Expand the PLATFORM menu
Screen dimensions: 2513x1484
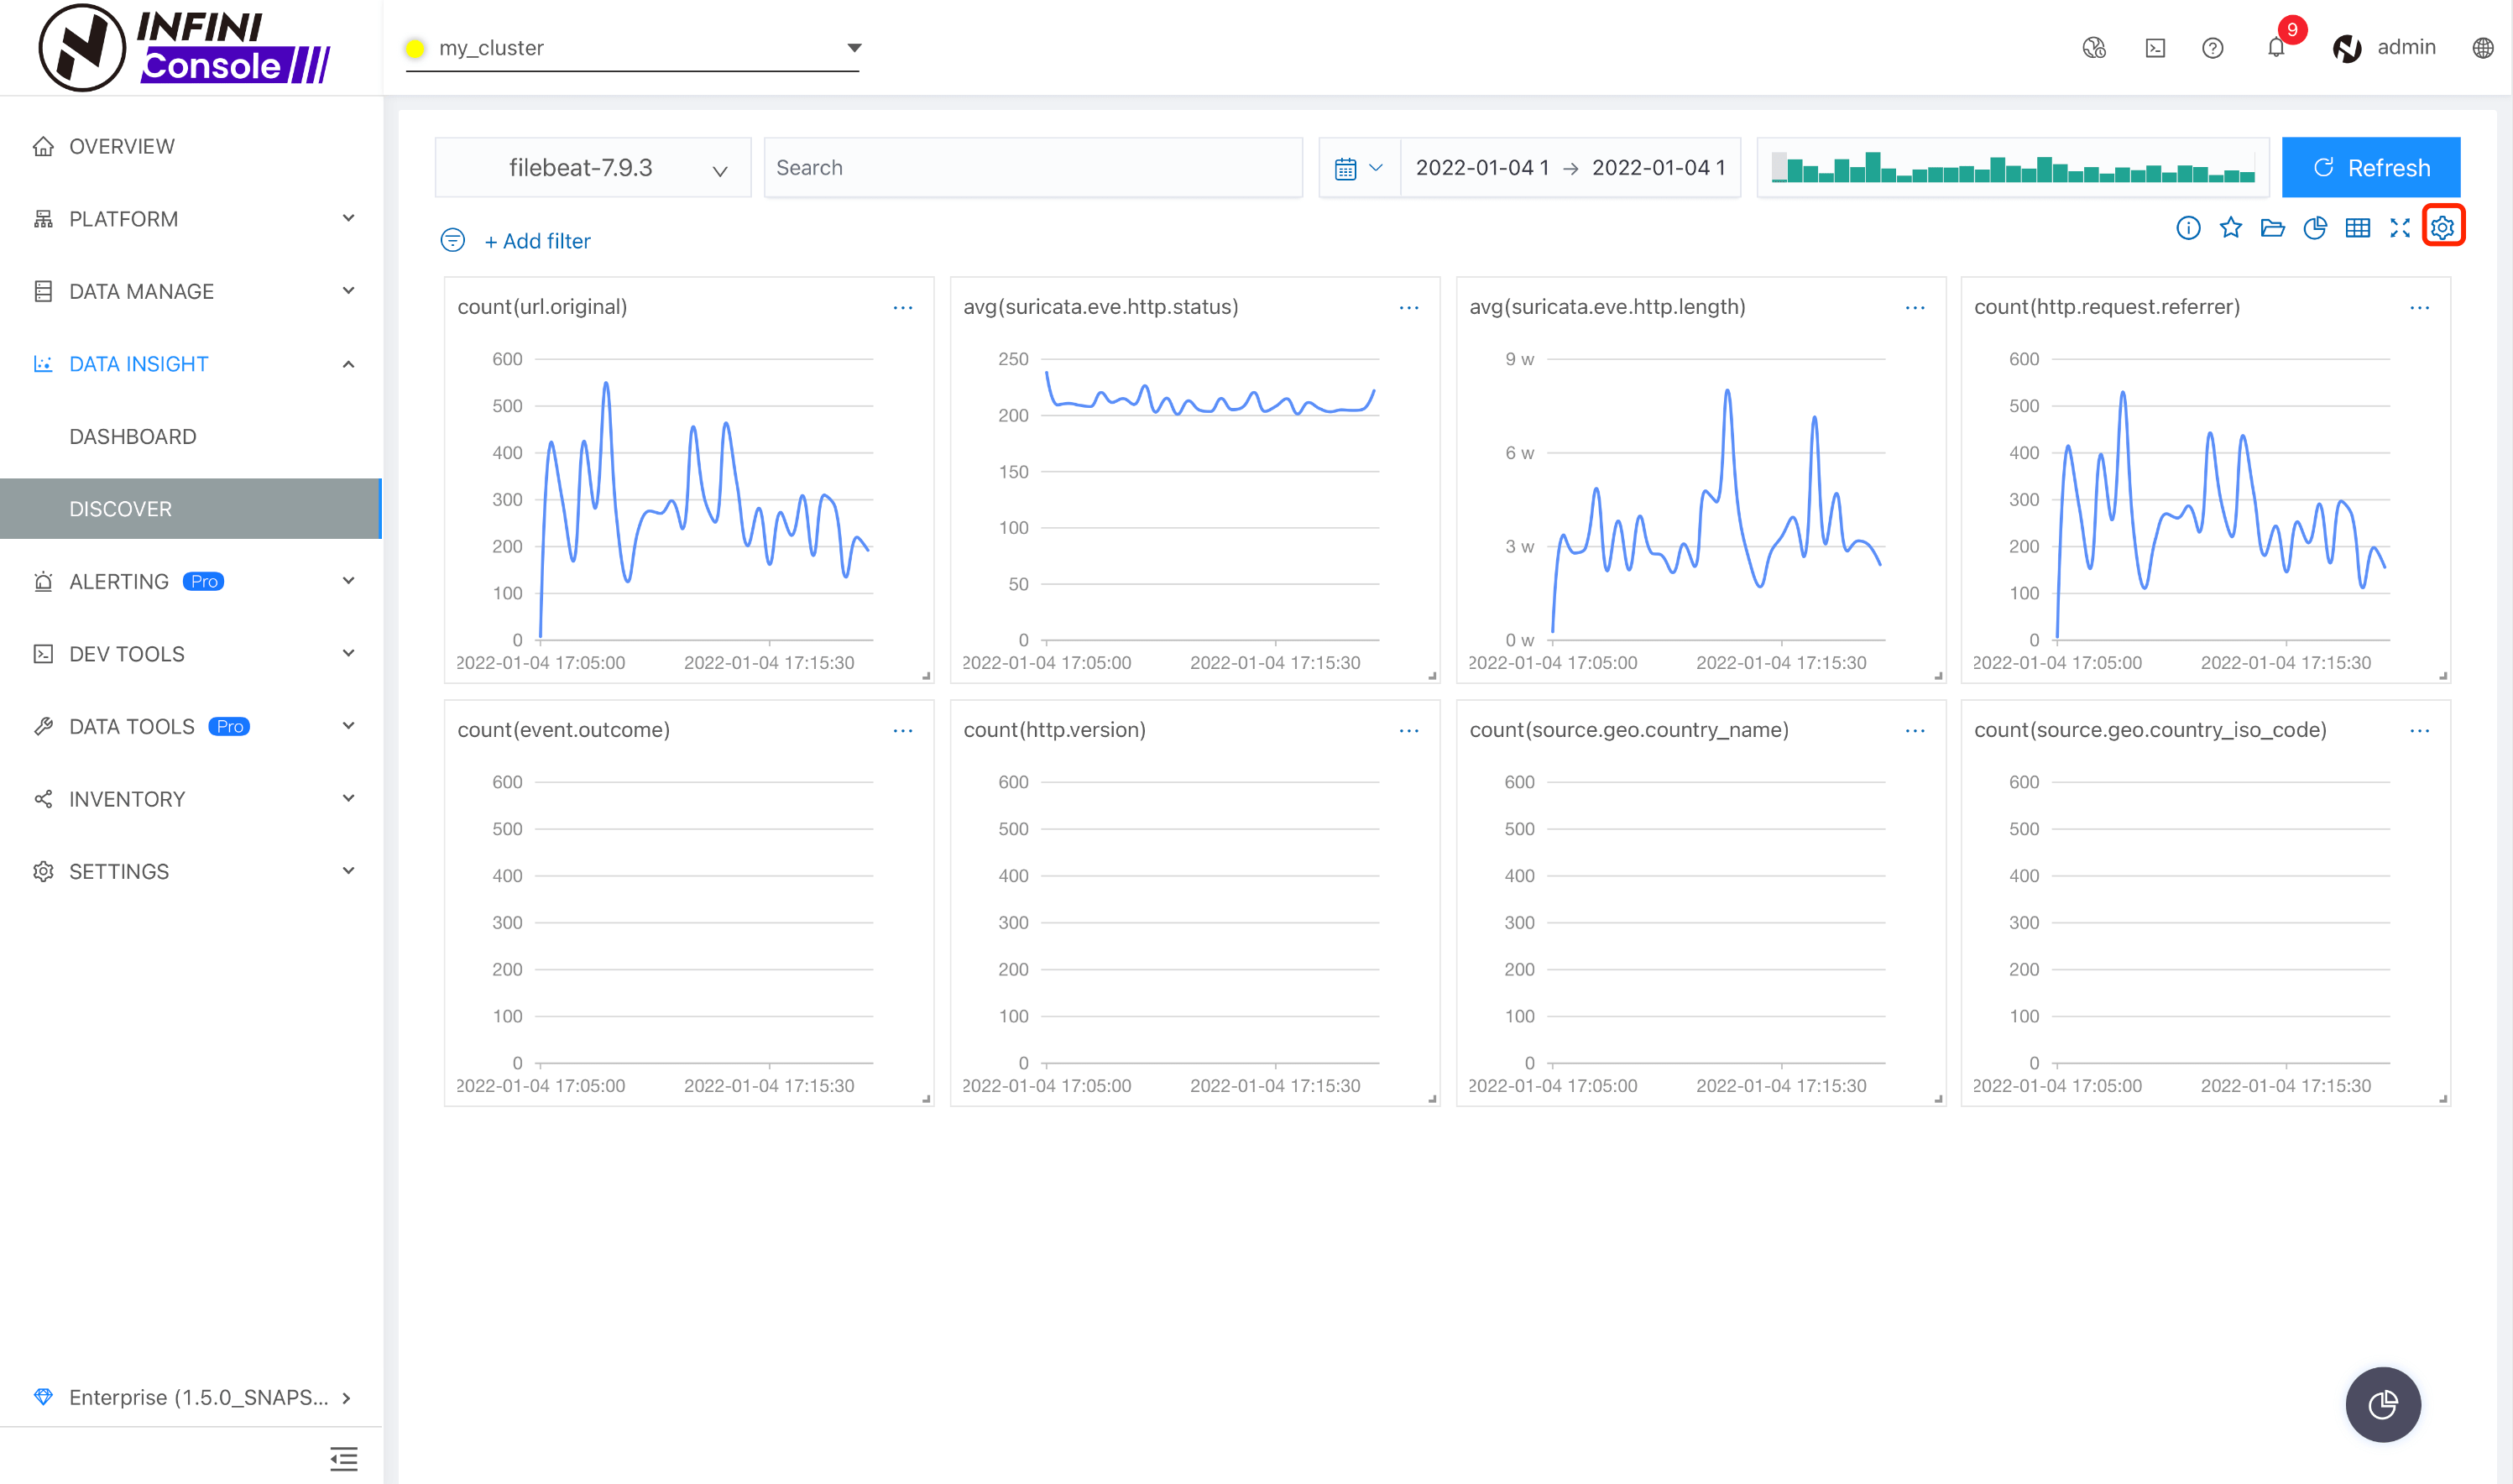click(191, 219)
